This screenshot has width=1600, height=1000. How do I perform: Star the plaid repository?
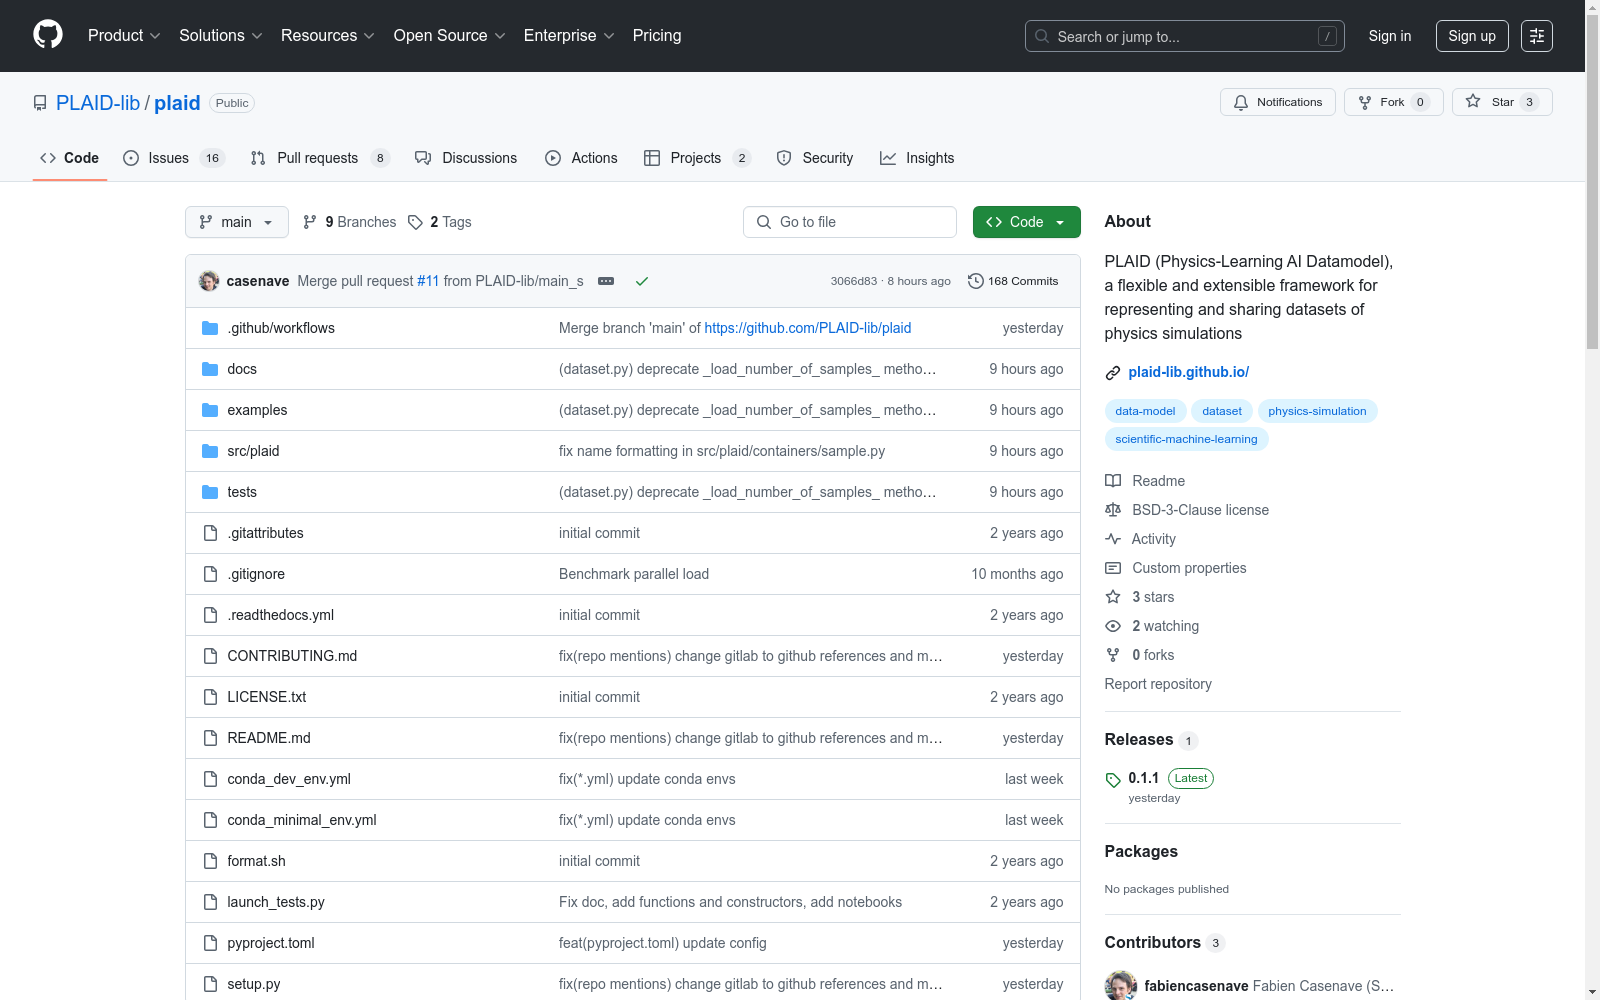[1502, 102]
